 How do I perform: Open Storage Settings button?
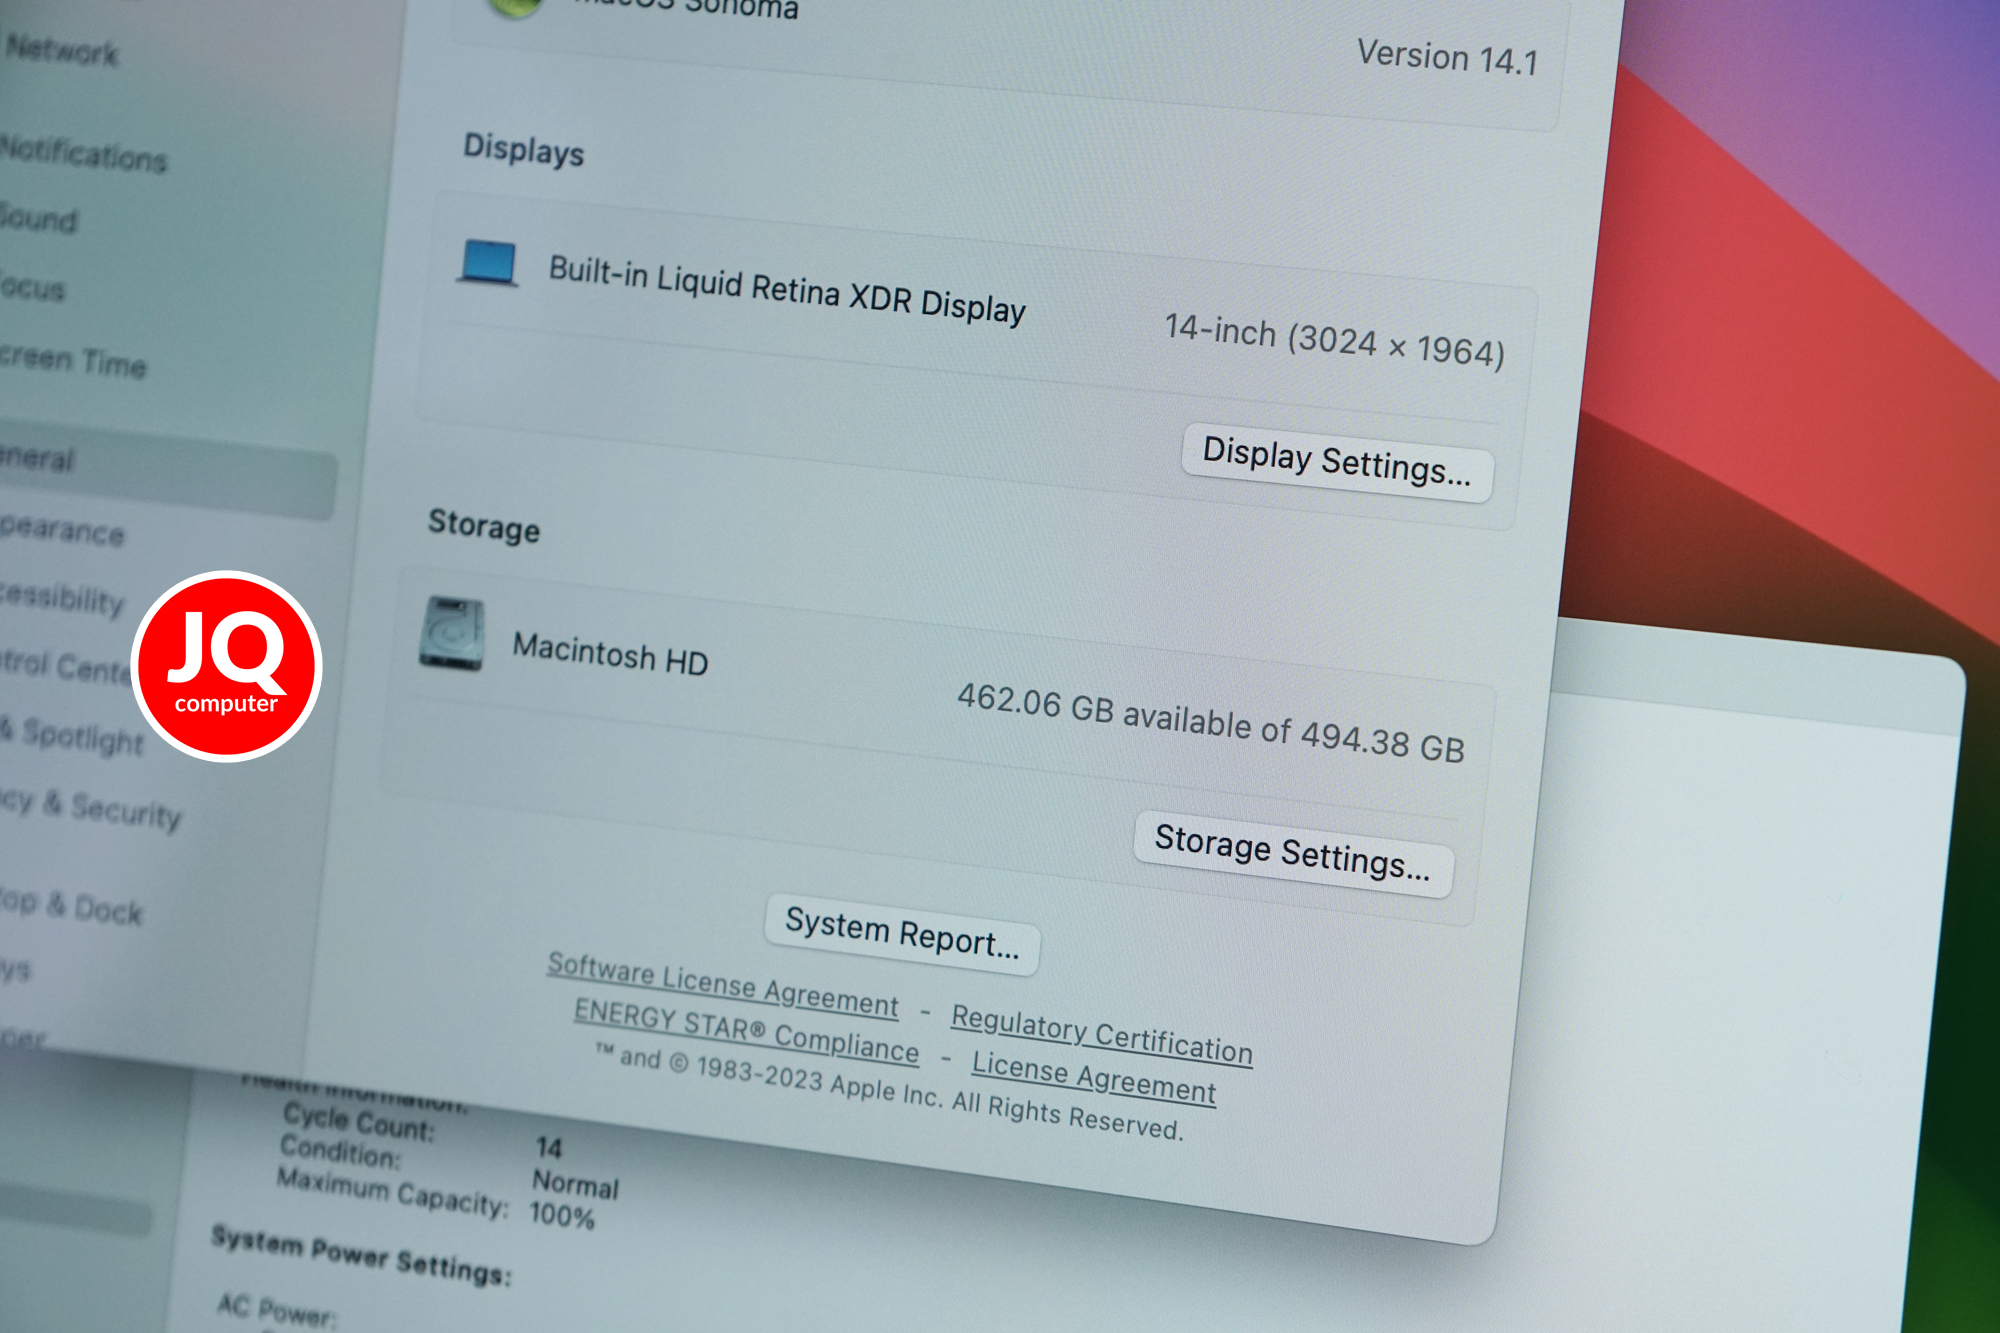pyautogui.click(x=1293, y=853)
